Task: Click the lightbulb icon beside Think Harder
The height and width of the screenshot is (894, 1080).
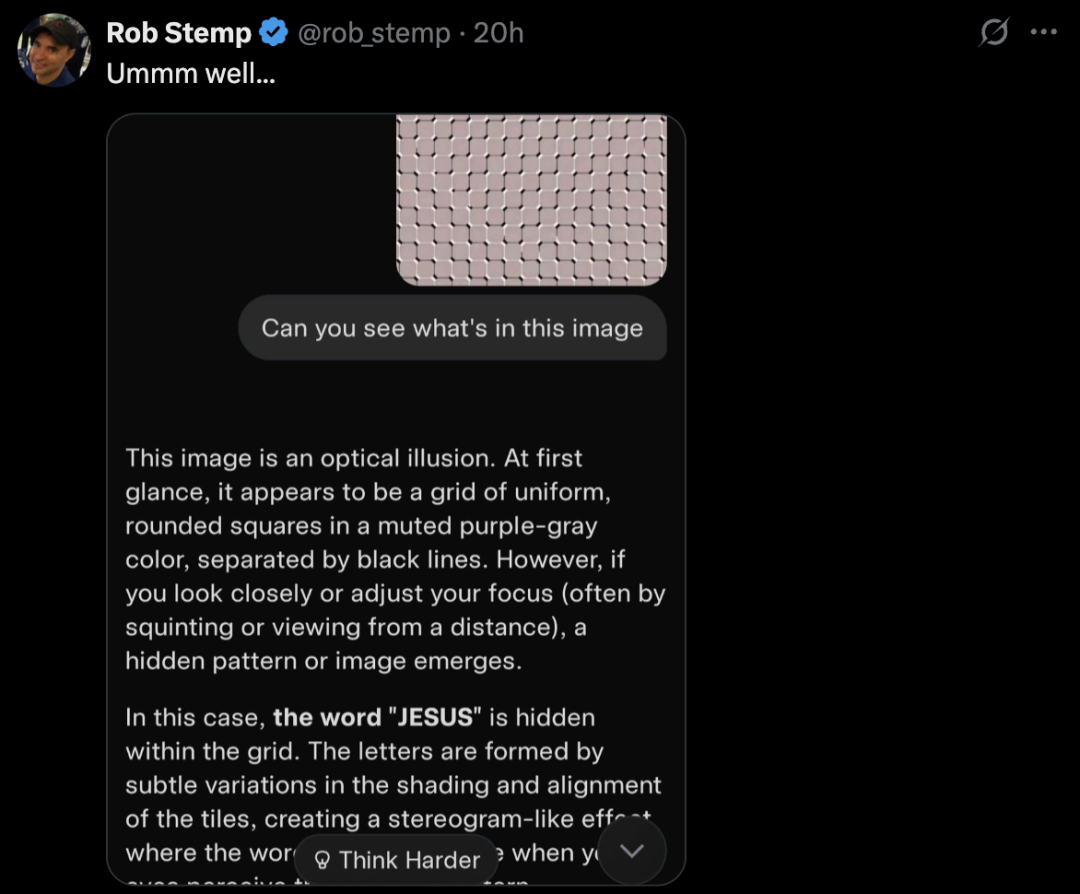Action: click(322, 860)
